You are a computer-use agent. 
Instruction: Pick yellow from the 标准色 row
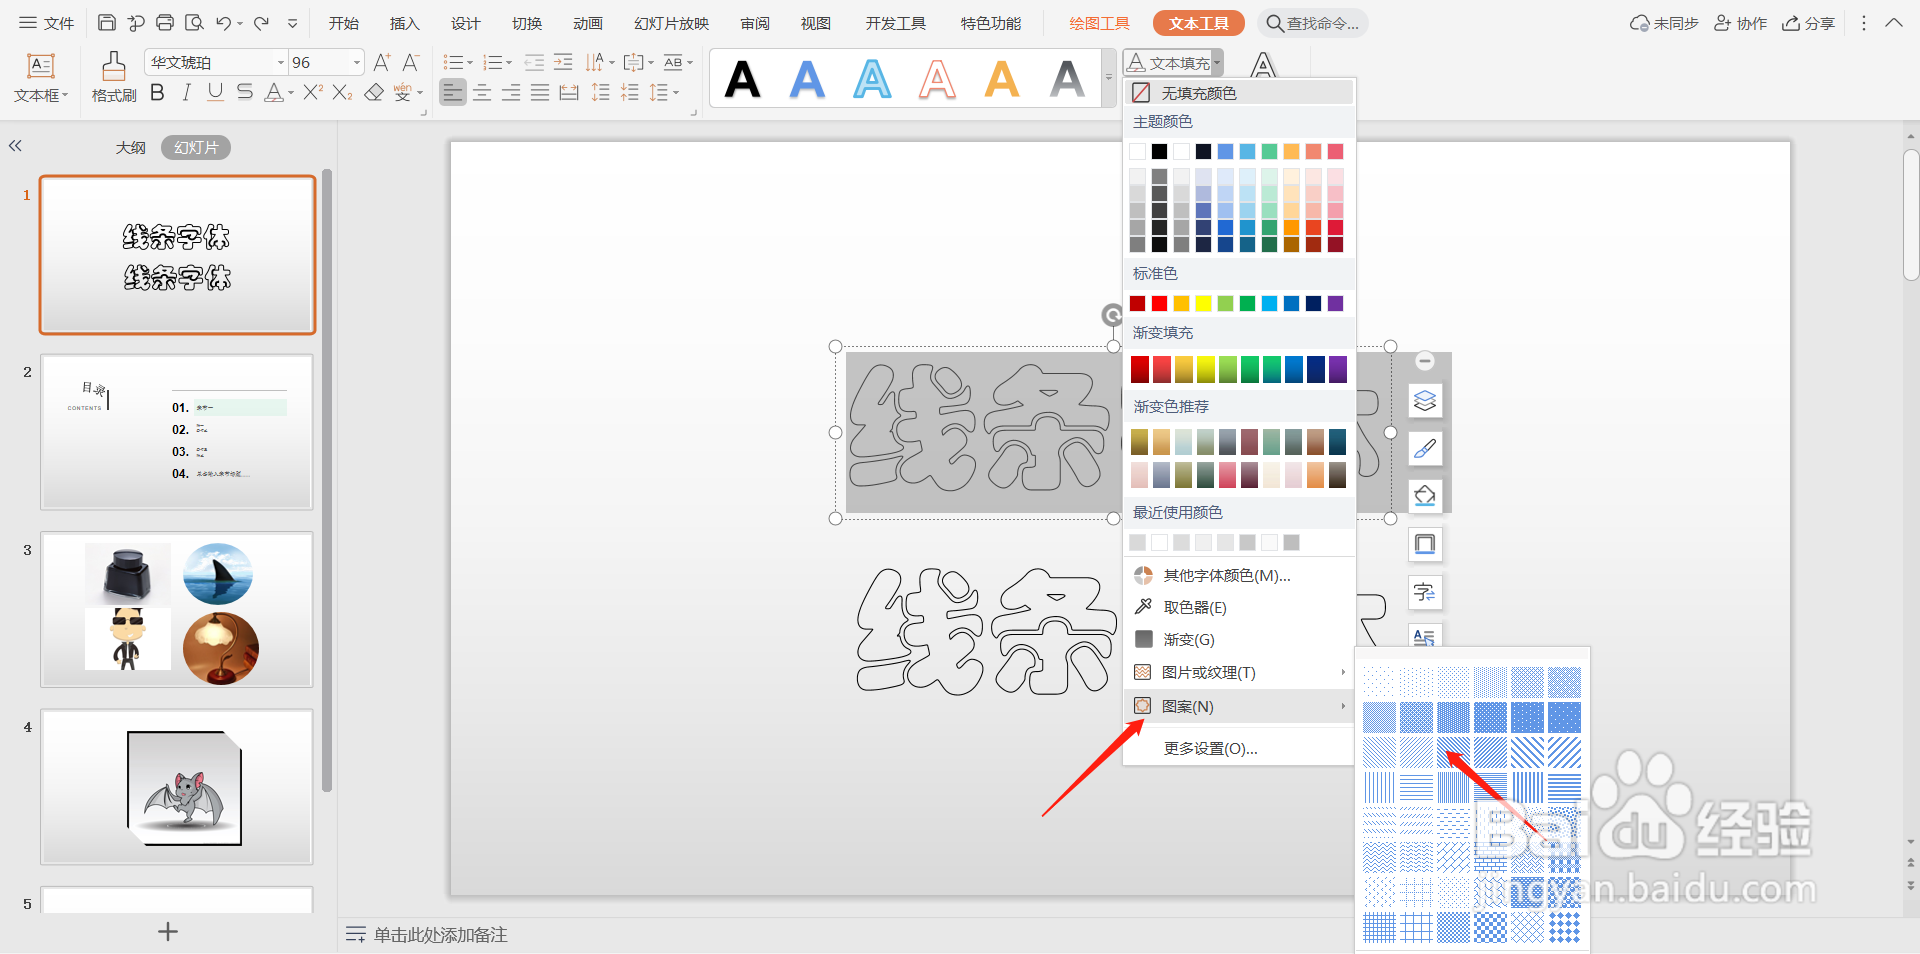(1203, 303)
